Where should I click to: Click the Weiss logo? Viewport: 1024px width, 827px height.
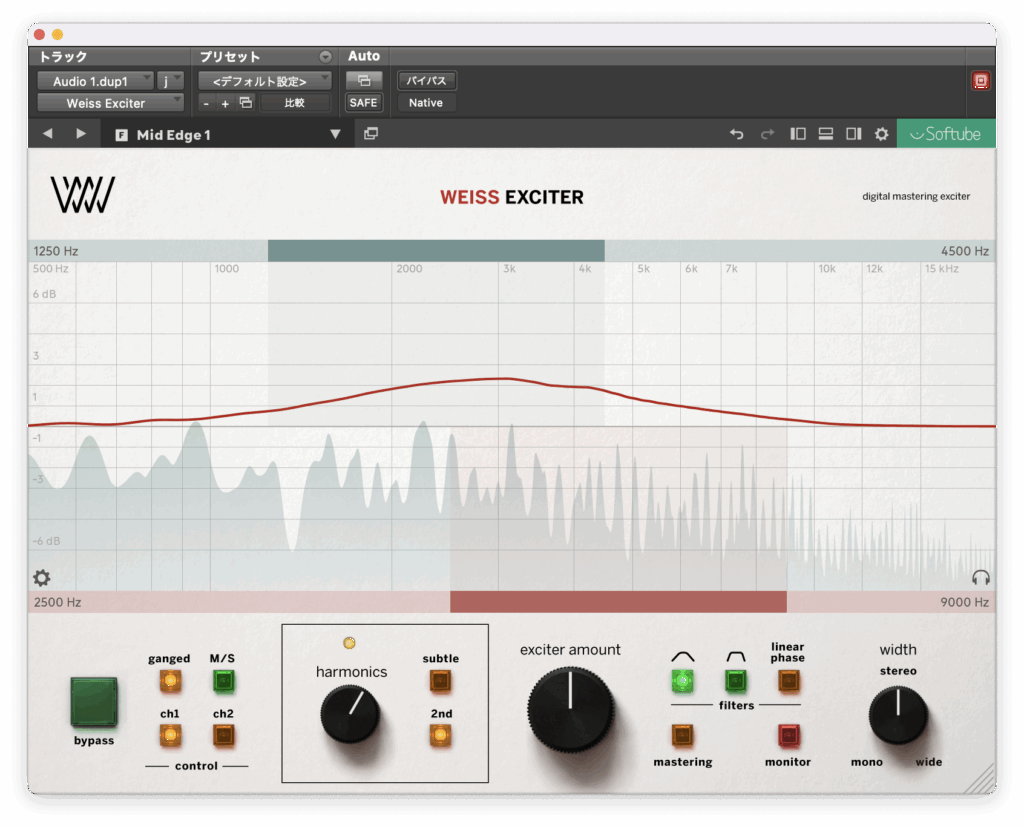point(83,195)
